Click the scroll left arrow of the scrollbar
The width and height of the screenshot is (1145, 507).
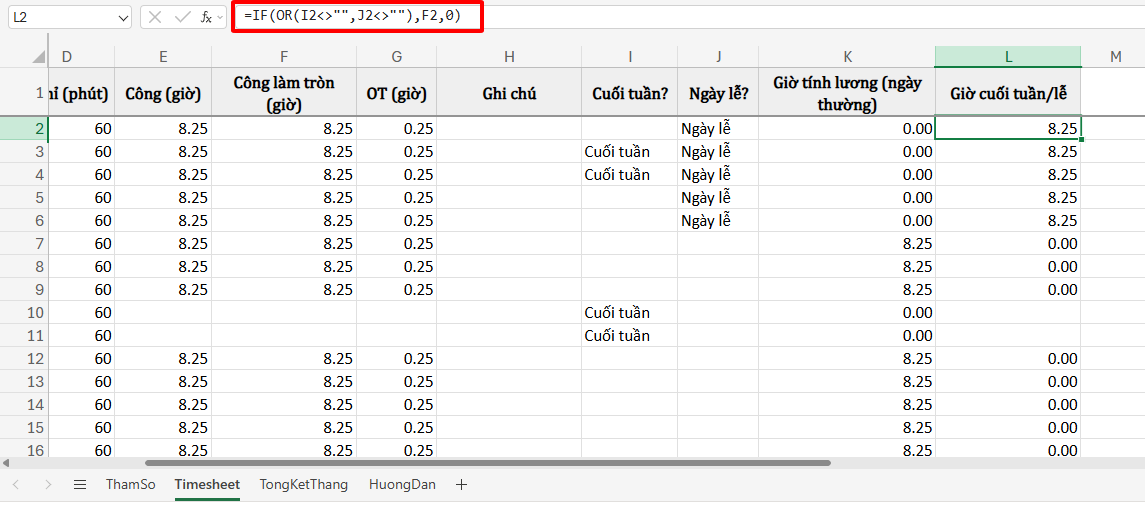tap(6, 463)
